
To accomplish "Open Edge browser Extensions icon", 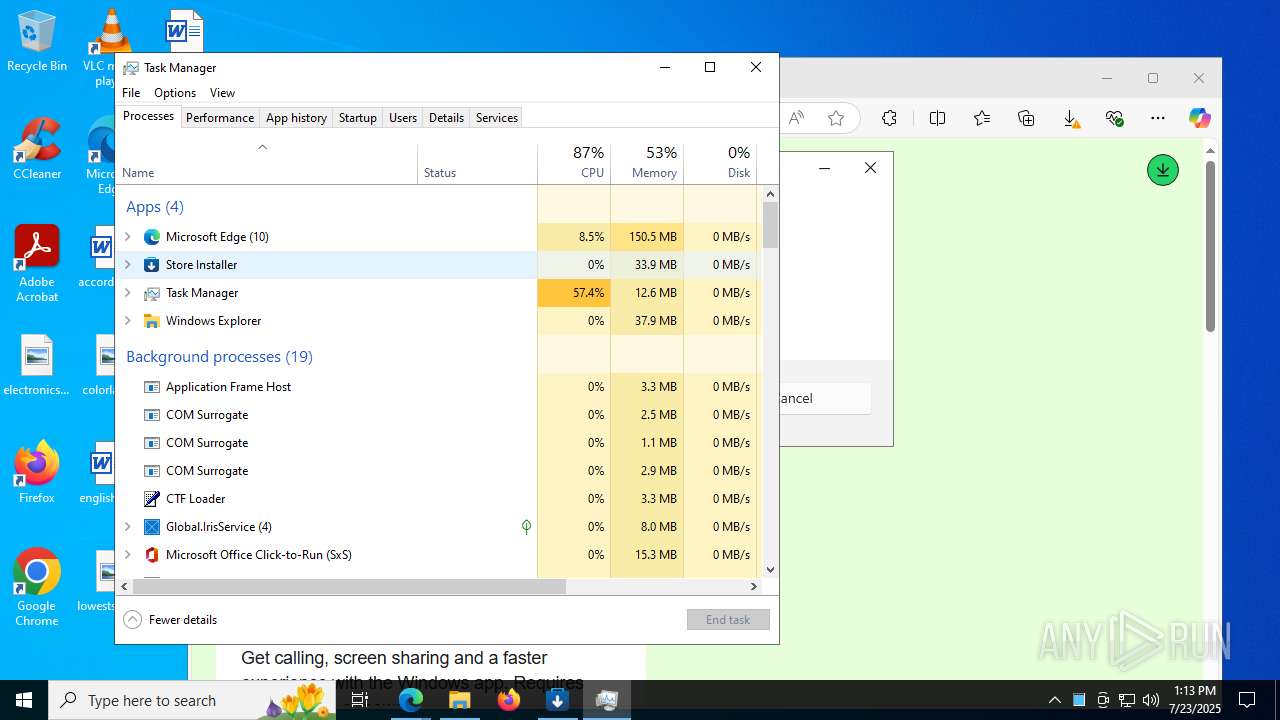I will 889,118.
